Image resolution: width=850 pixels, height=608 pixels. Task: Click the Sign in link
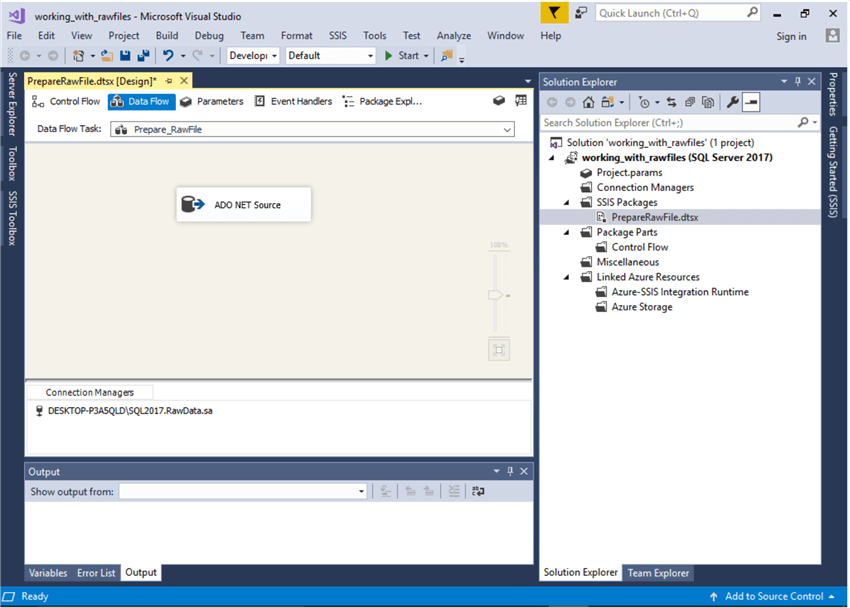click(x=791, y=36)
